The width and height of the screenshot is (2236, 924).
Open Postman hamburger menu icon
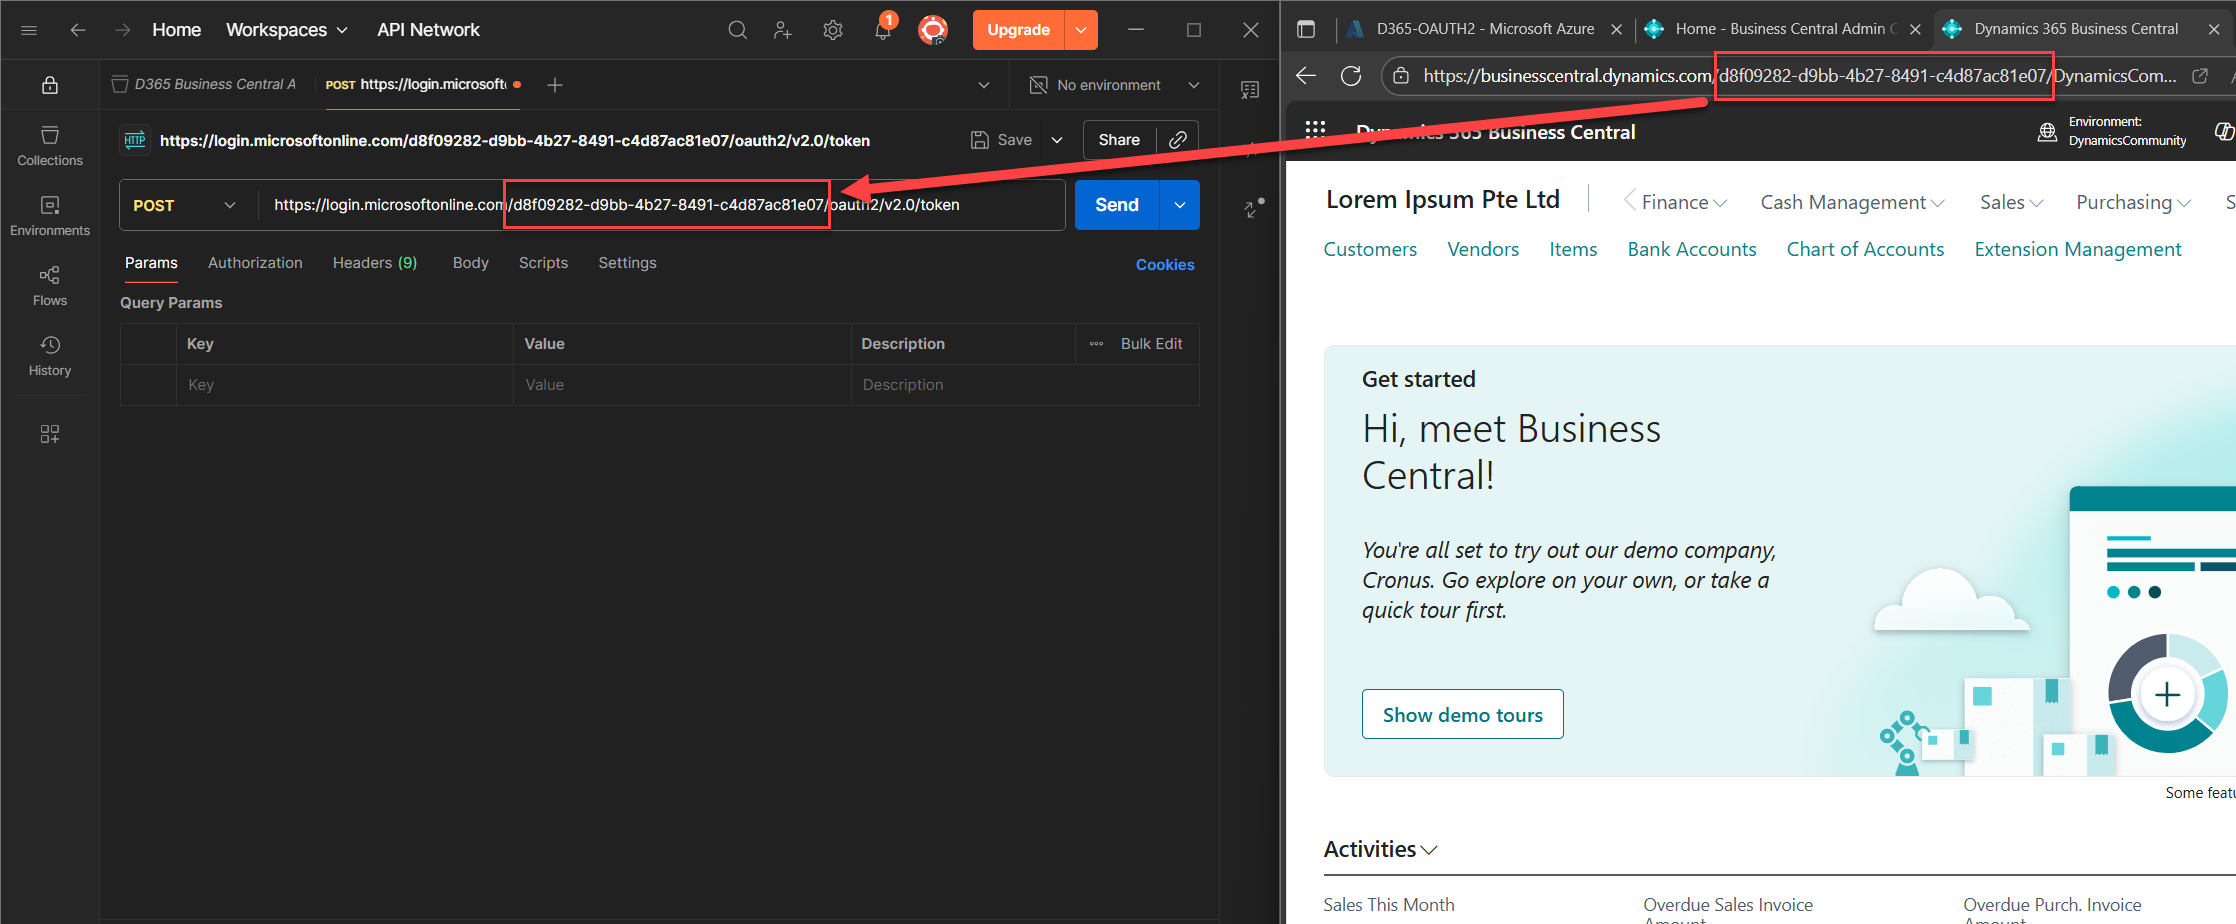29,30
